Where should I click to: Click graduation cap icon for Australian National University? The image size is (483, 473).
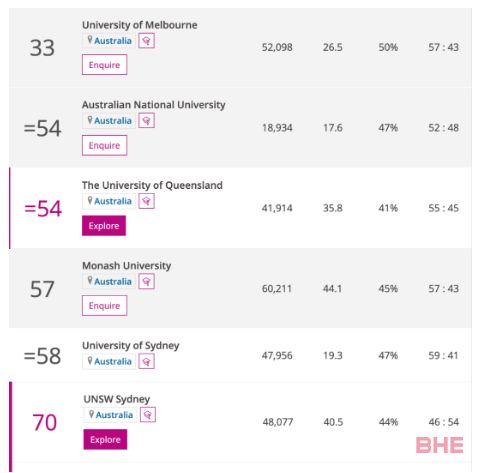[x=146, y=121]
